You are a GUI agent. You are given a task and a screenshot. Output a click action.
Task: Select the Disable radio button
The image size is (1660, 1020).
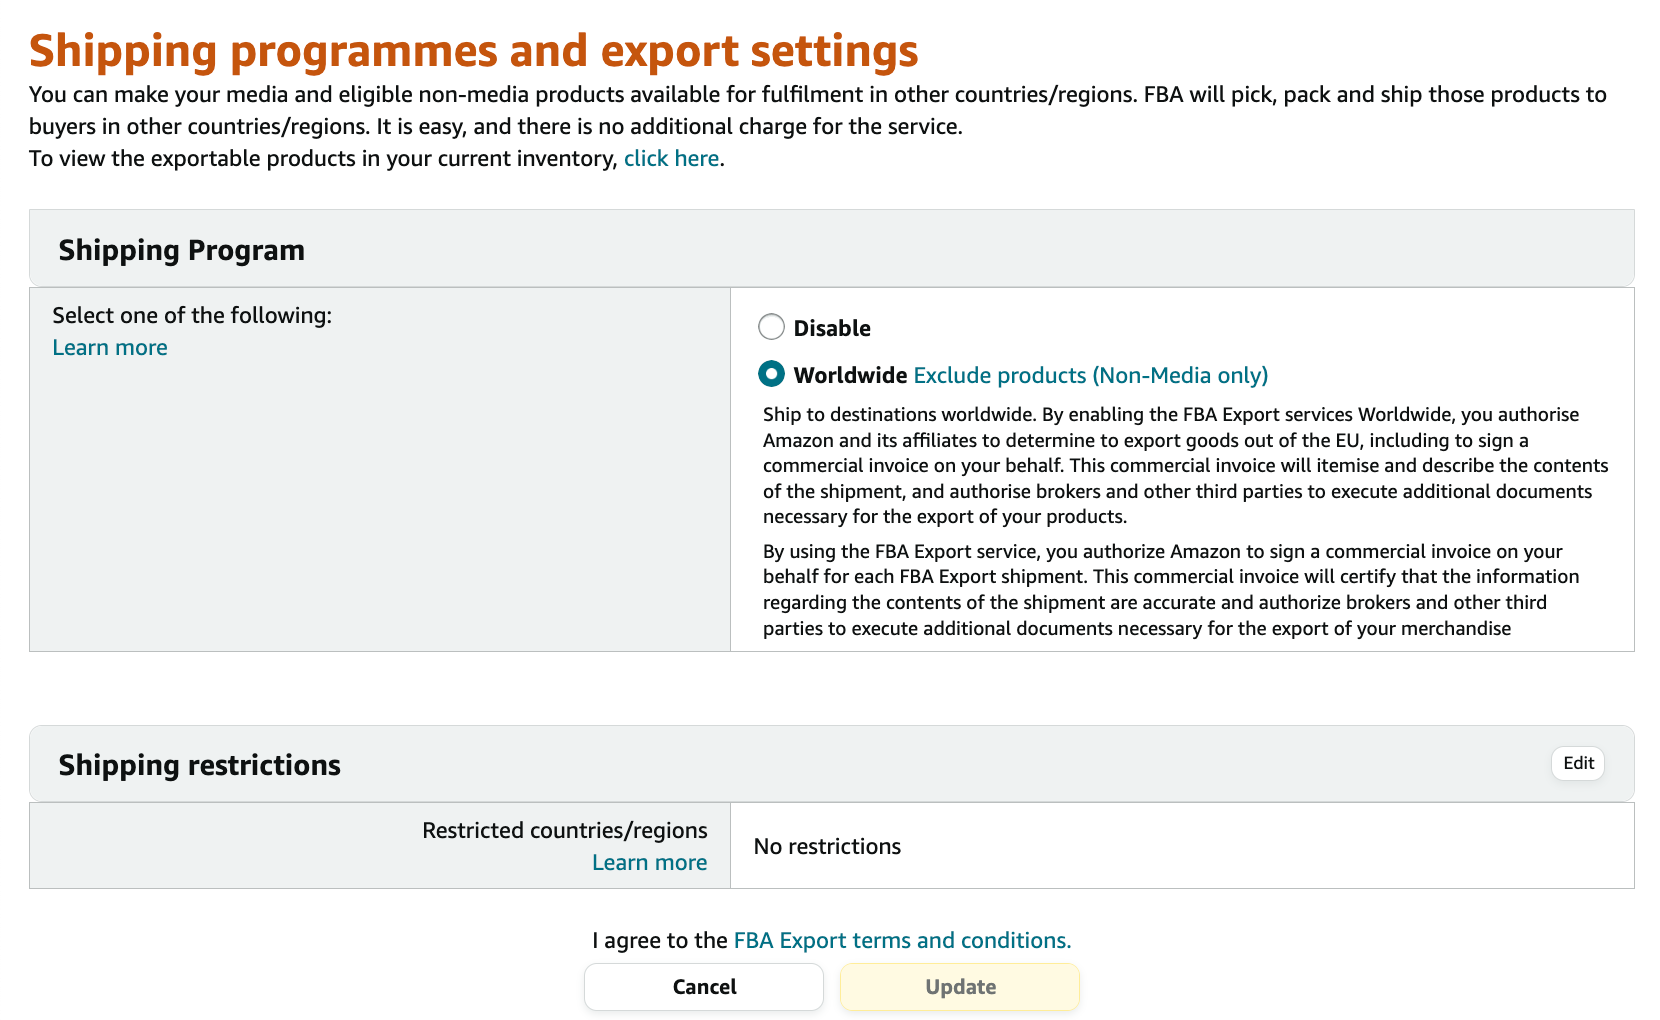771,327
